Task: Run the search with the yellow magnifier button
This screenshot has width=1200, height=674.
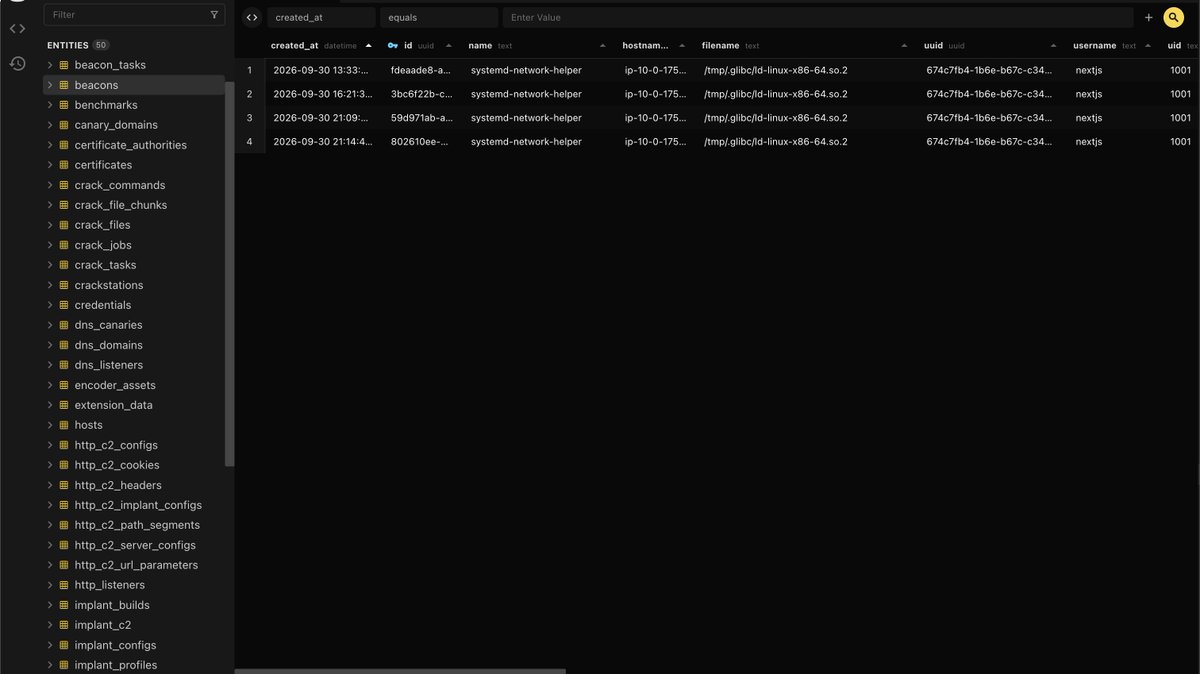Action: (x=1173, y=17)
